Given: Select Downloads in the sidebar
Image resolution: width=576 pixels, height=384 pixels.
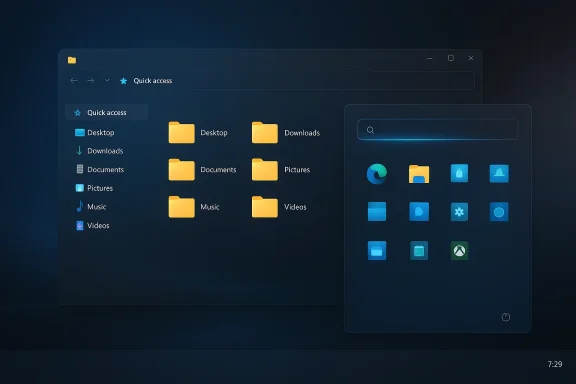Looking at the screenshot, I should point(99,151).
